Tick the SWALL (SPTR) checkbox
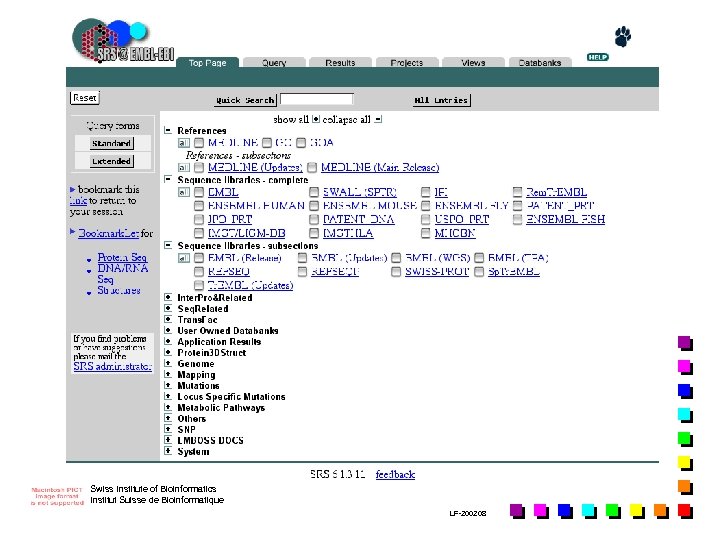Viewport: 720px width, 540px height. click(314, 192)
